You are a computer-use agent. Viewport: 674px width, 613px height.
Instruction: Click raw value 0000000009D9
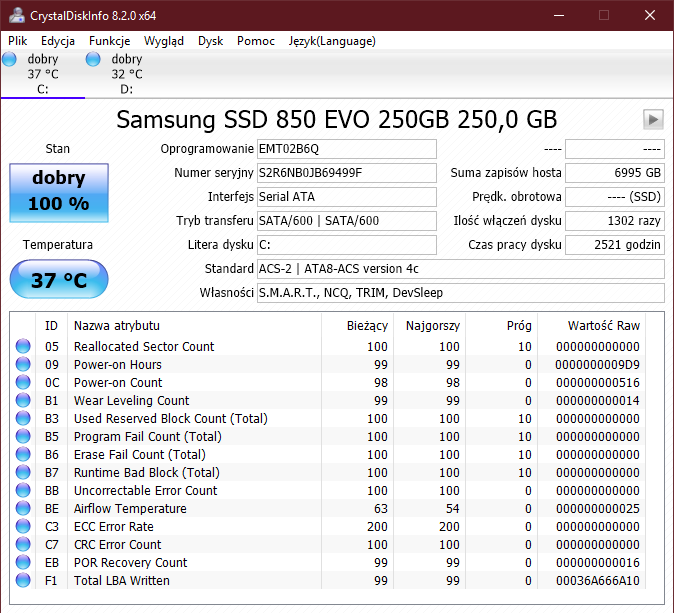point(597,365)
